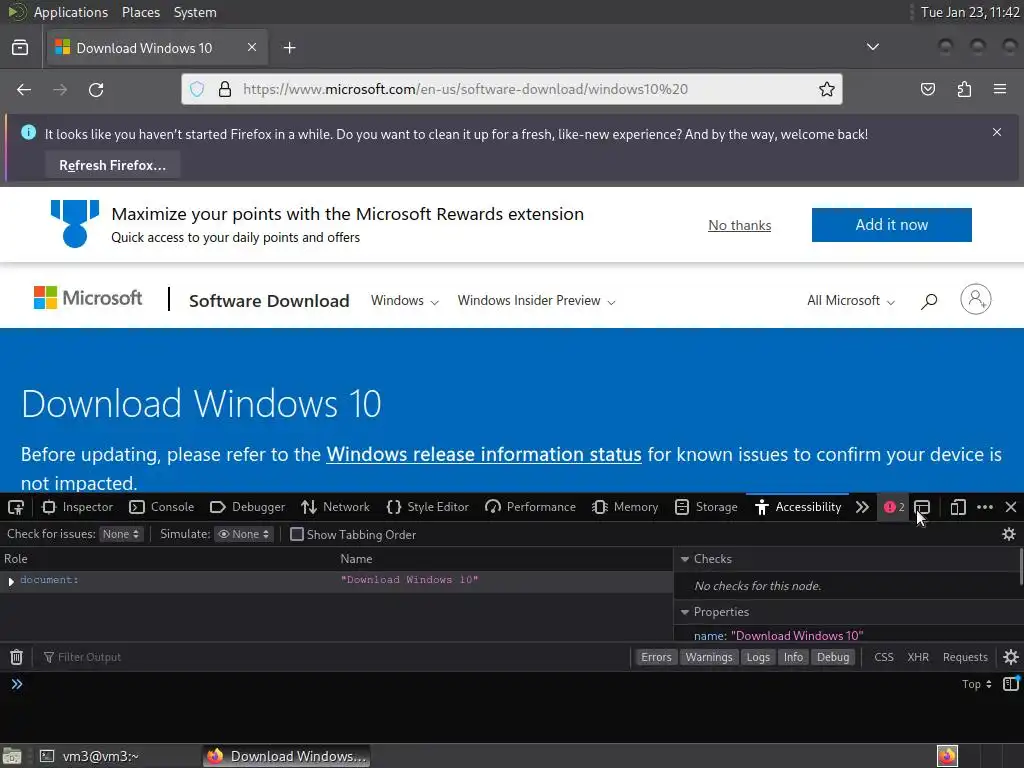Open the Save to Pocket icon

pos(928,89)
